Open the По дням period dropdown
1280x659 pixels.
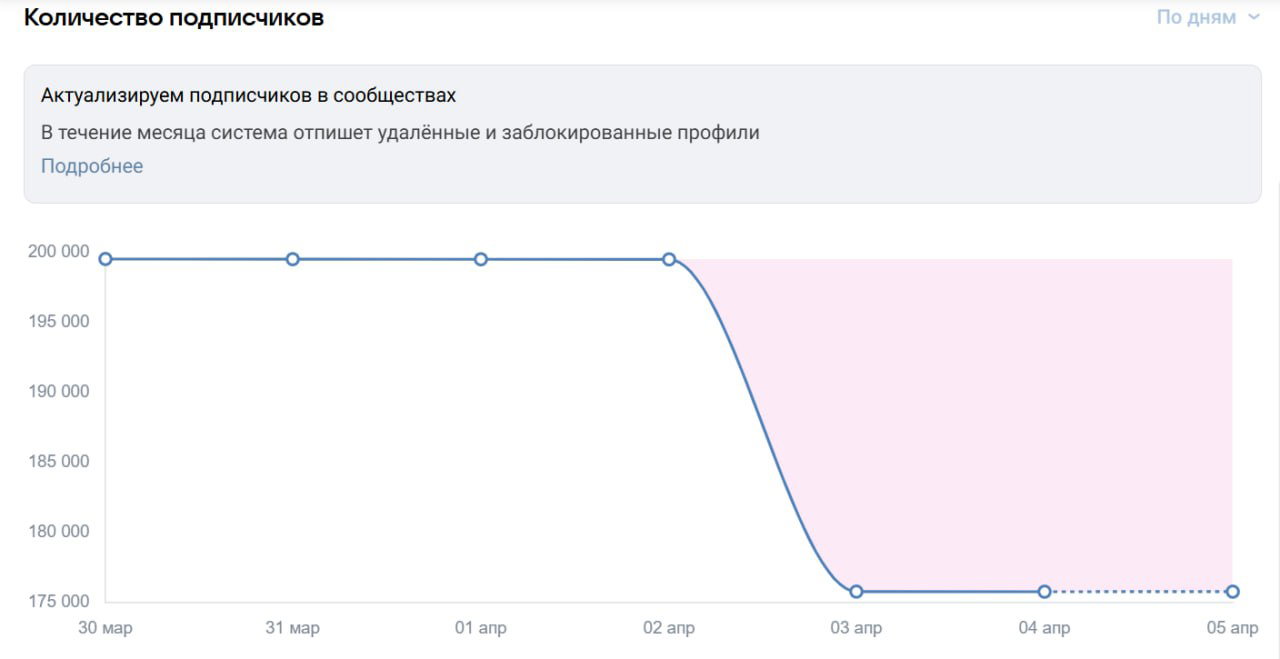(1207, 17)
